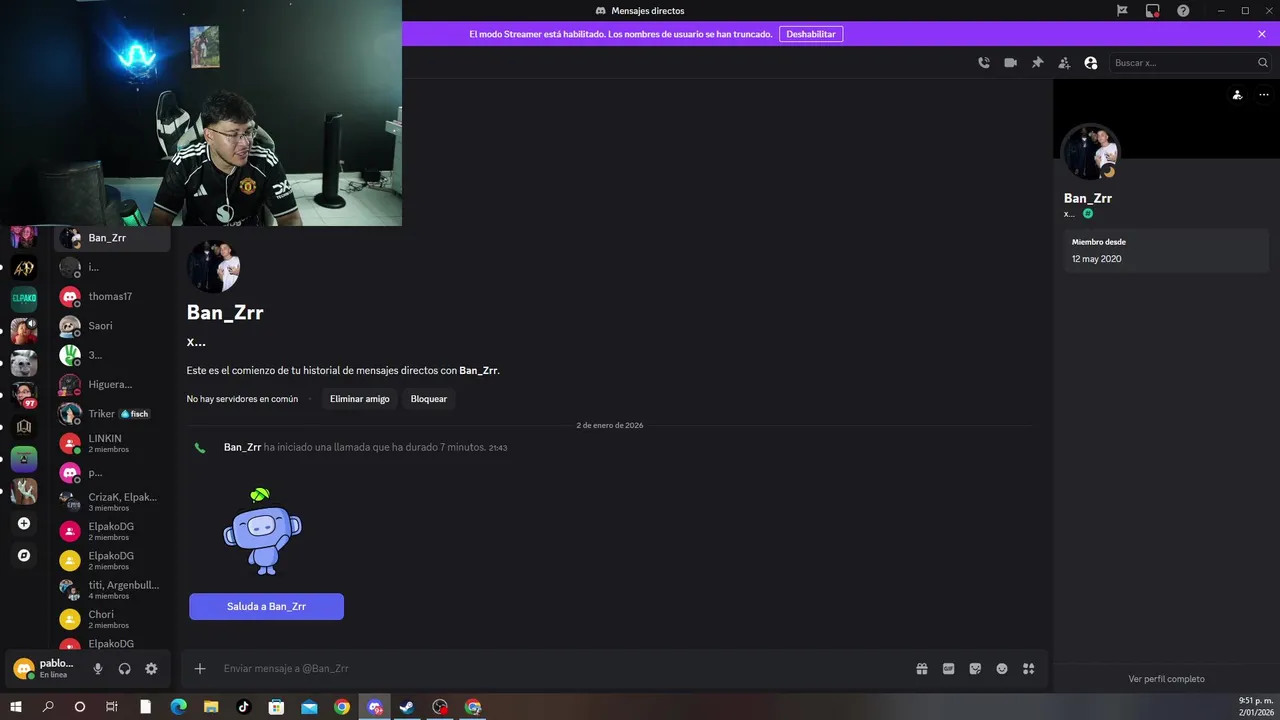
Task: Open user settings gear icon
Action: tap(151, 669)
